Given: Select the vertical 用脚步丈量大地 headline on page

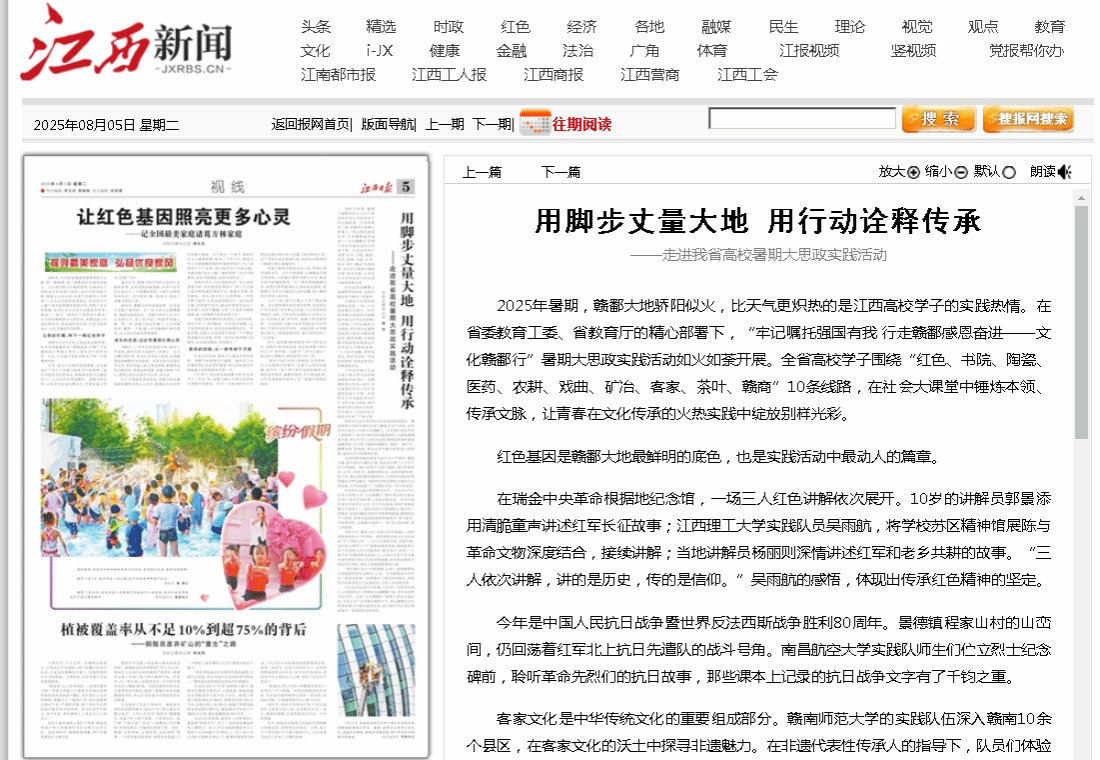Looking at the screenshot, I should 407,310.
